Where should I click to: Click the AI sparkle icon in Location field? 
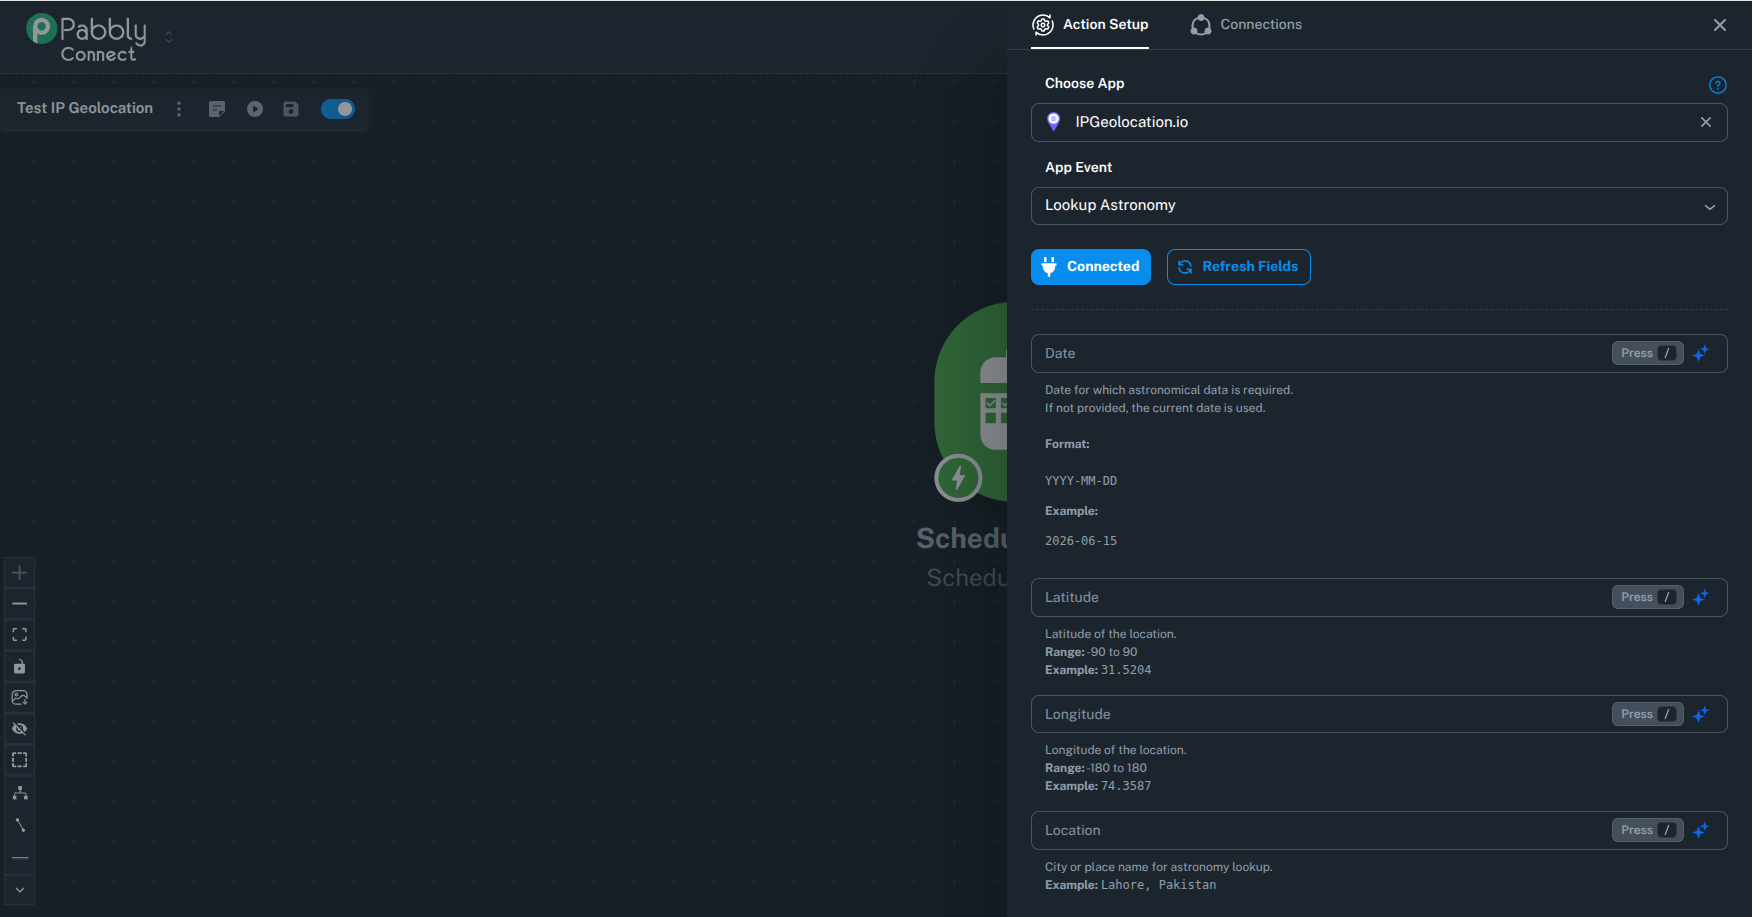click(1701, 830)
